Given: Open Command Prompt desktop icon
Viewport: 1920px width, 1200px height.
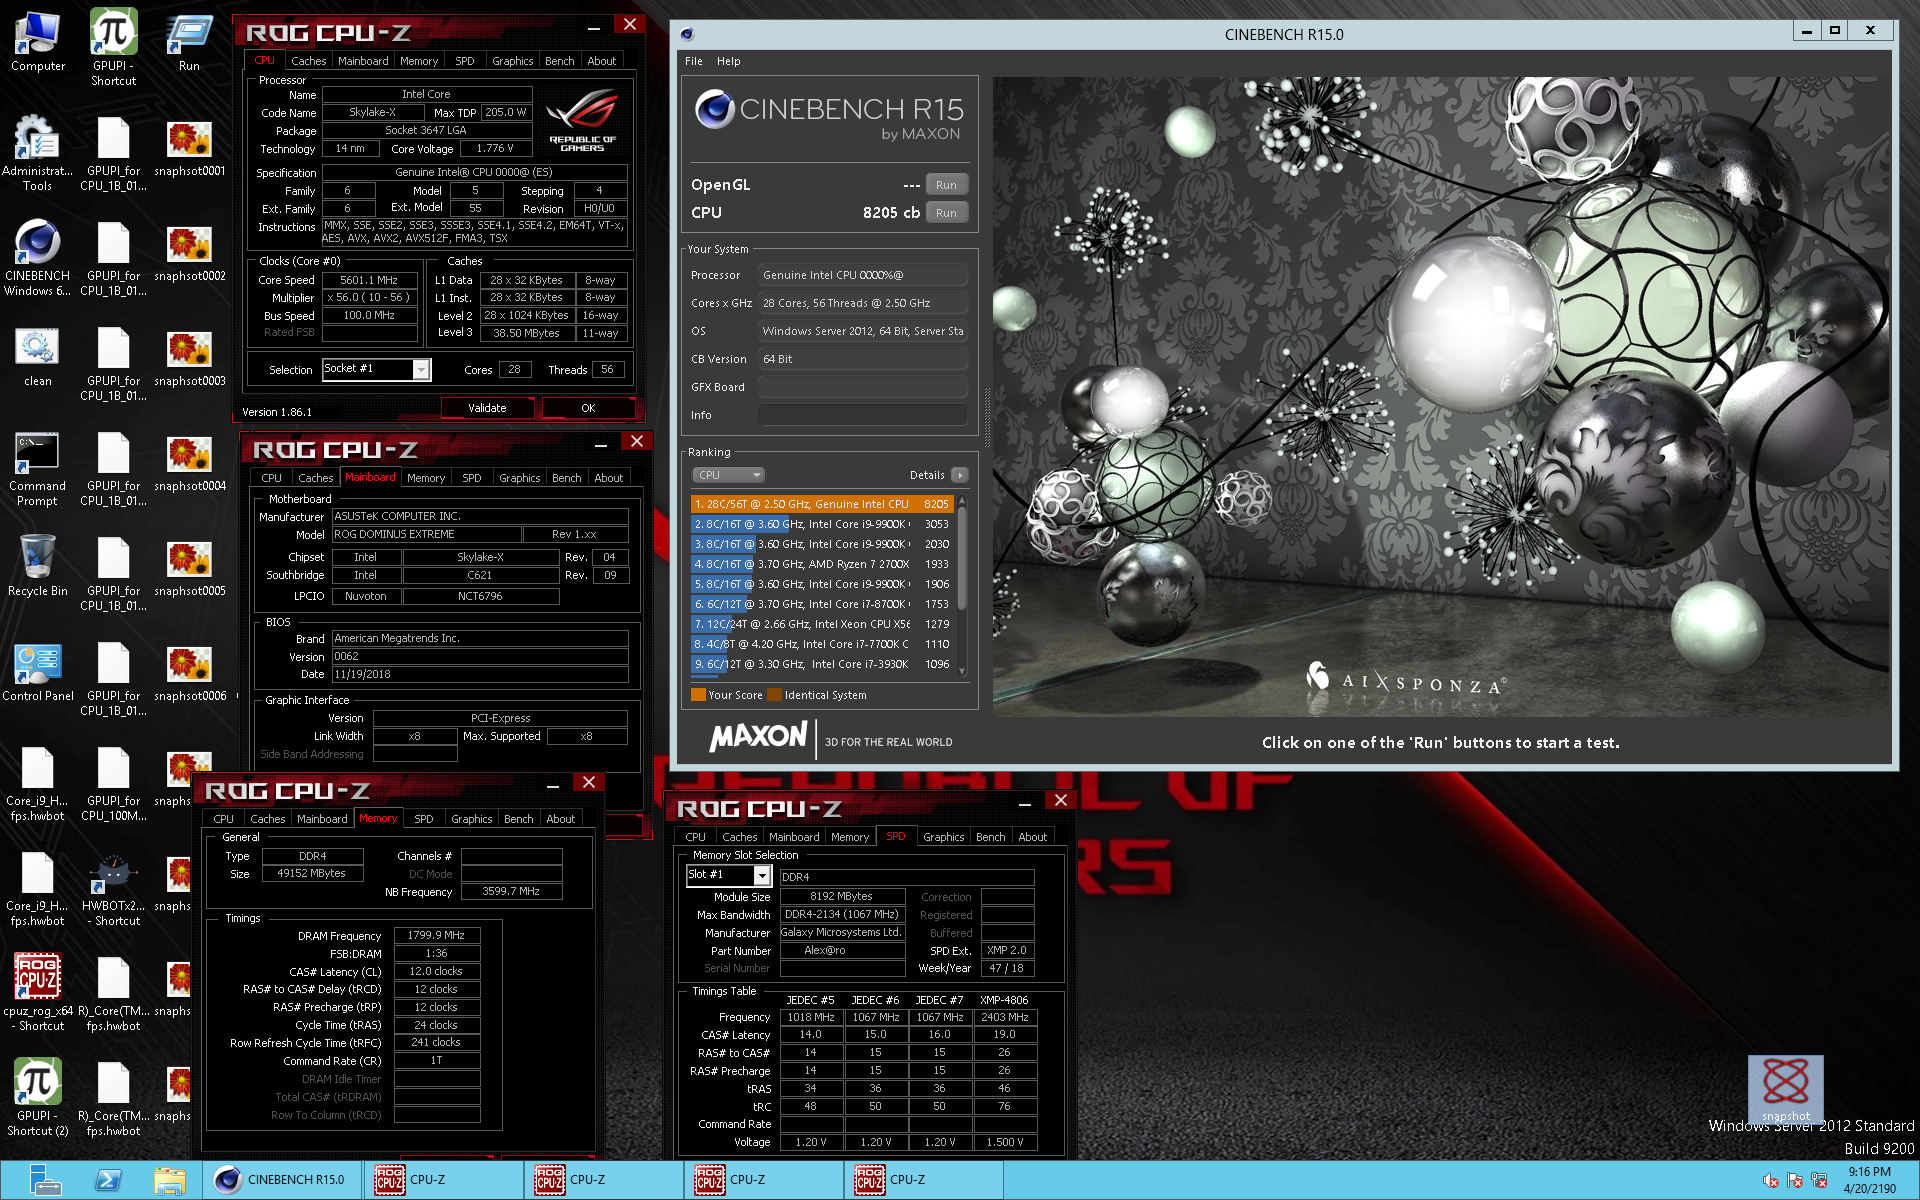Looking at the screenshot, I should coord(38,468).
